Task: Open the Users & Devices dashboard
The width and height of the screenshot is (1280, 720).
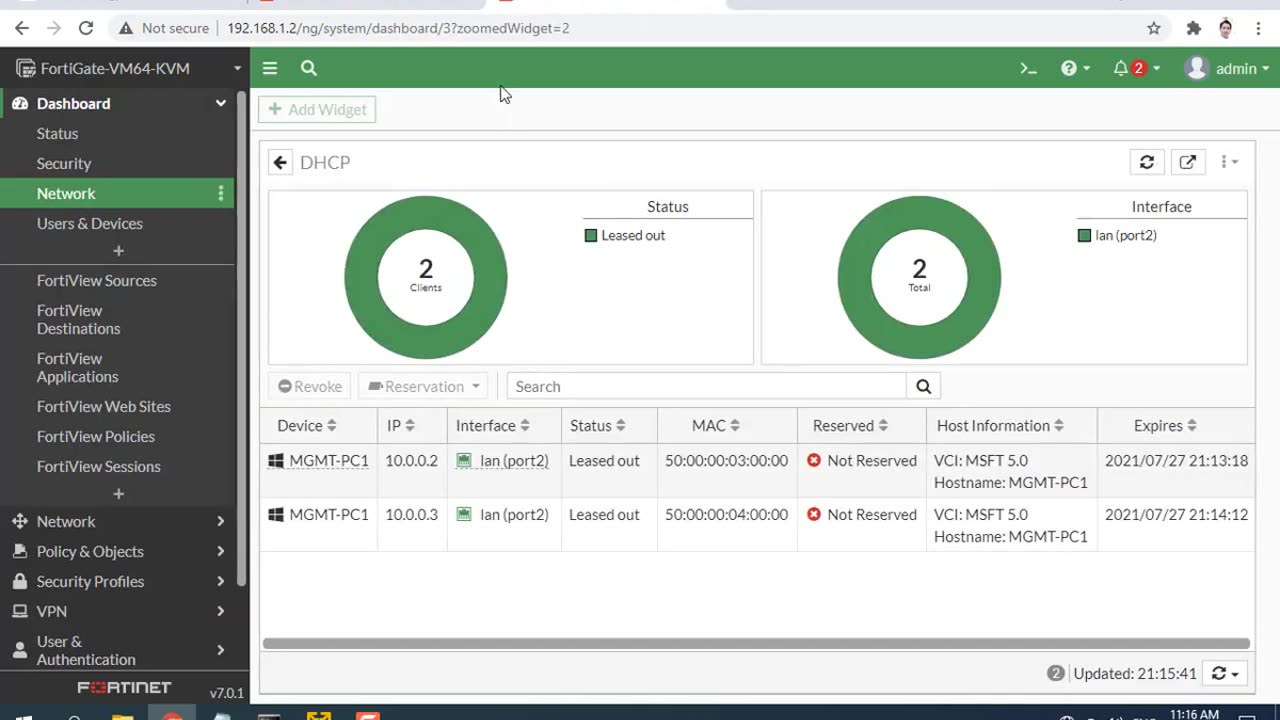Action: [x=90, y=224]
